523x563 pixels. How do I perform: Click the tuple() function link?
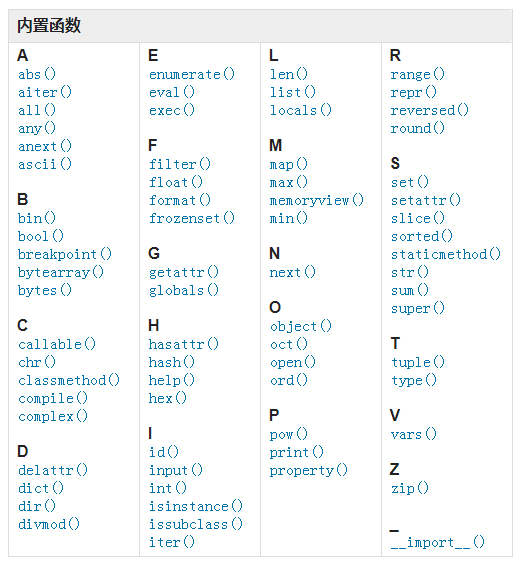[418, 362]
